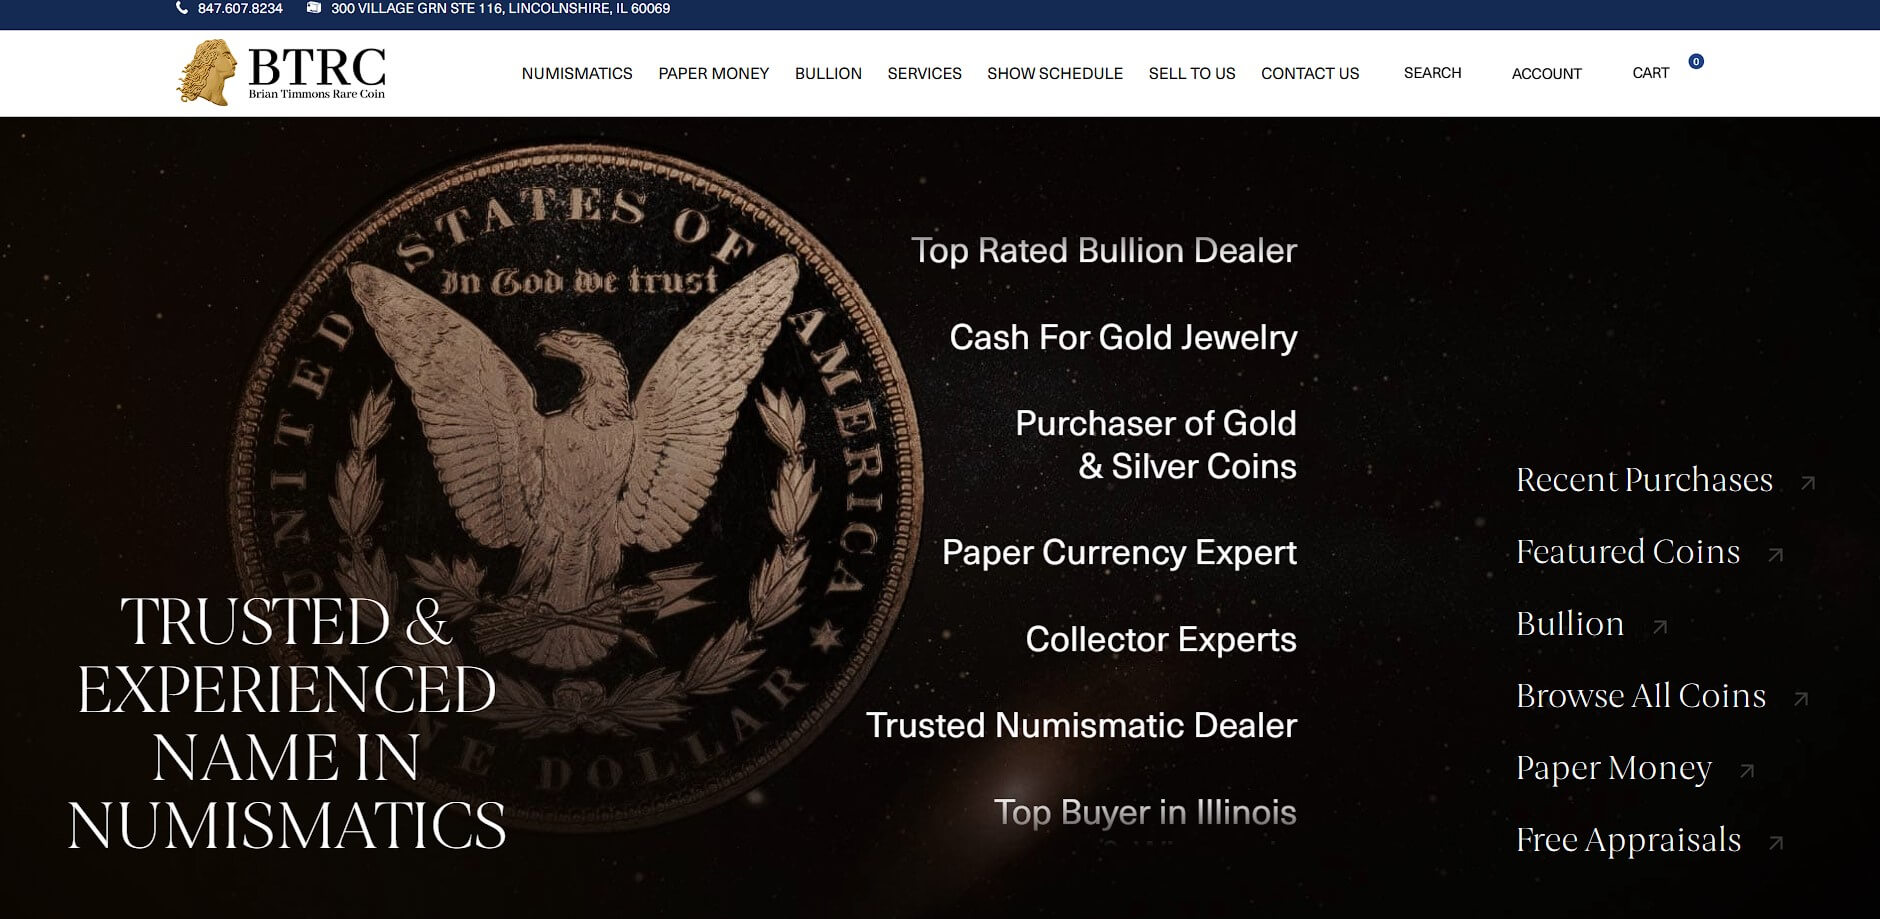Click the BTRC gold head logo
This screenshot has height=919, width=1880.
pos(208,72)
